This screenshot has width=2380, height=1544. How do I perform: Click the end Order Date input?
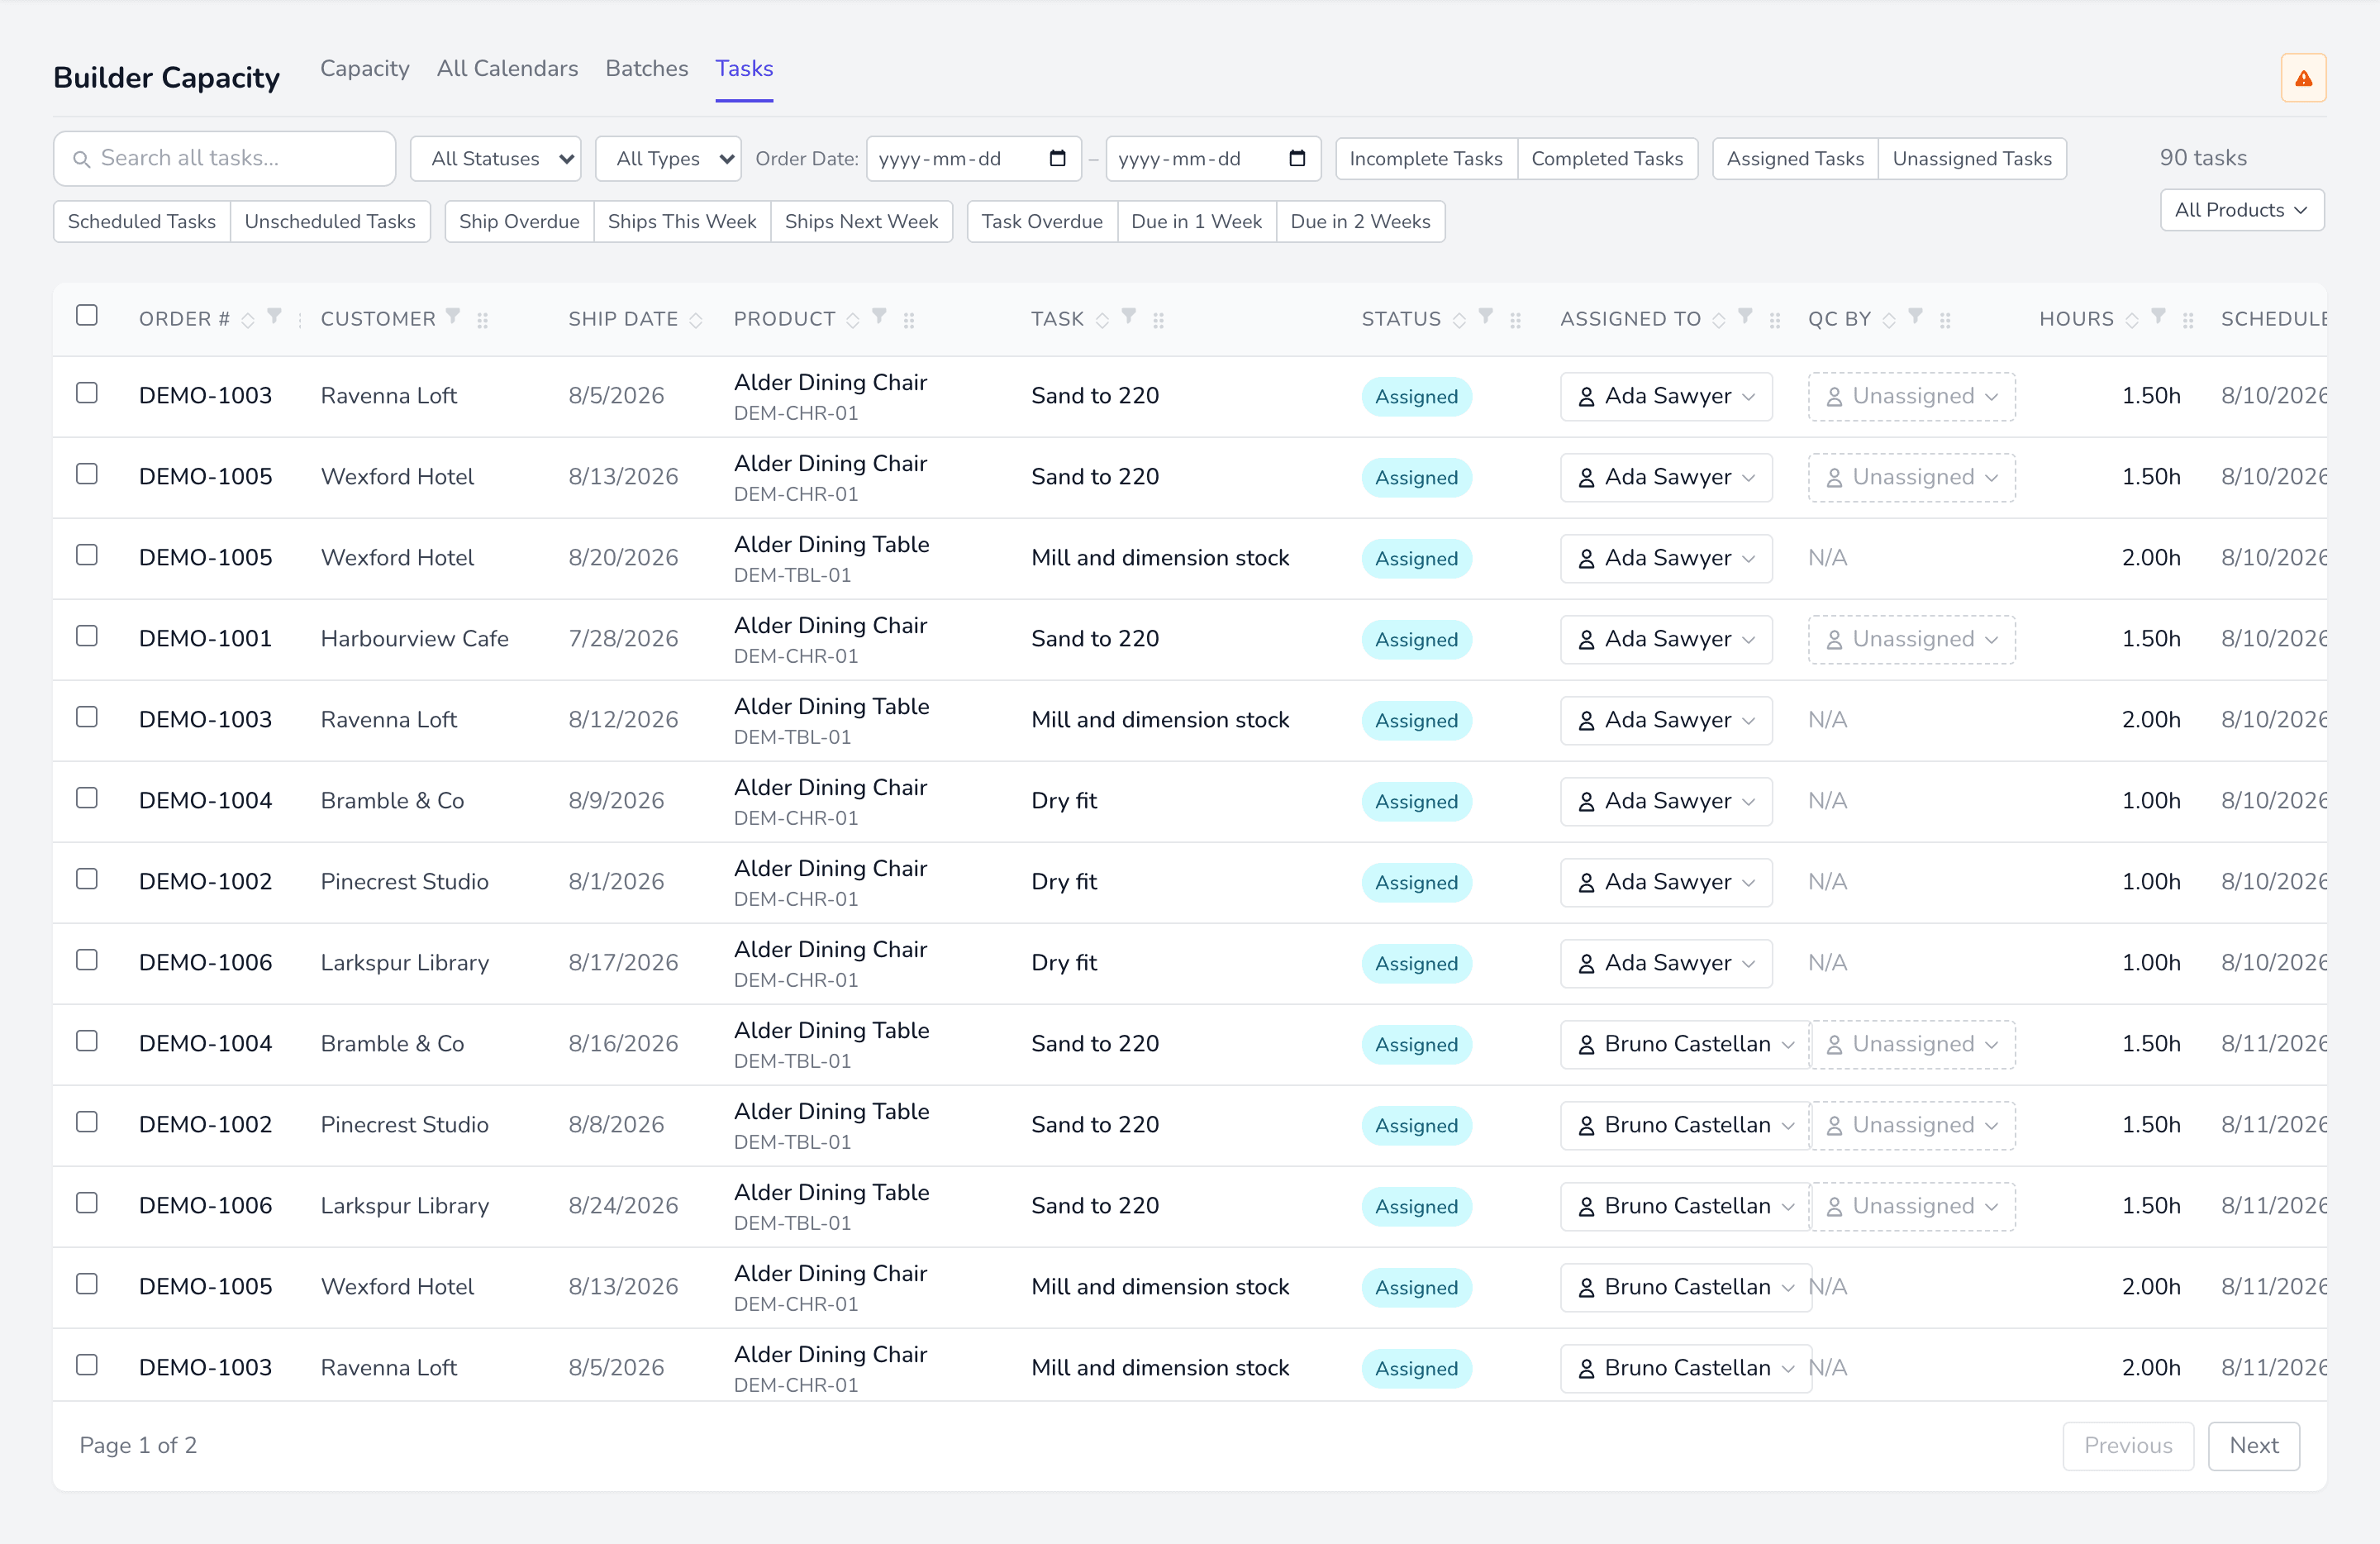(x=1213, y=159)
